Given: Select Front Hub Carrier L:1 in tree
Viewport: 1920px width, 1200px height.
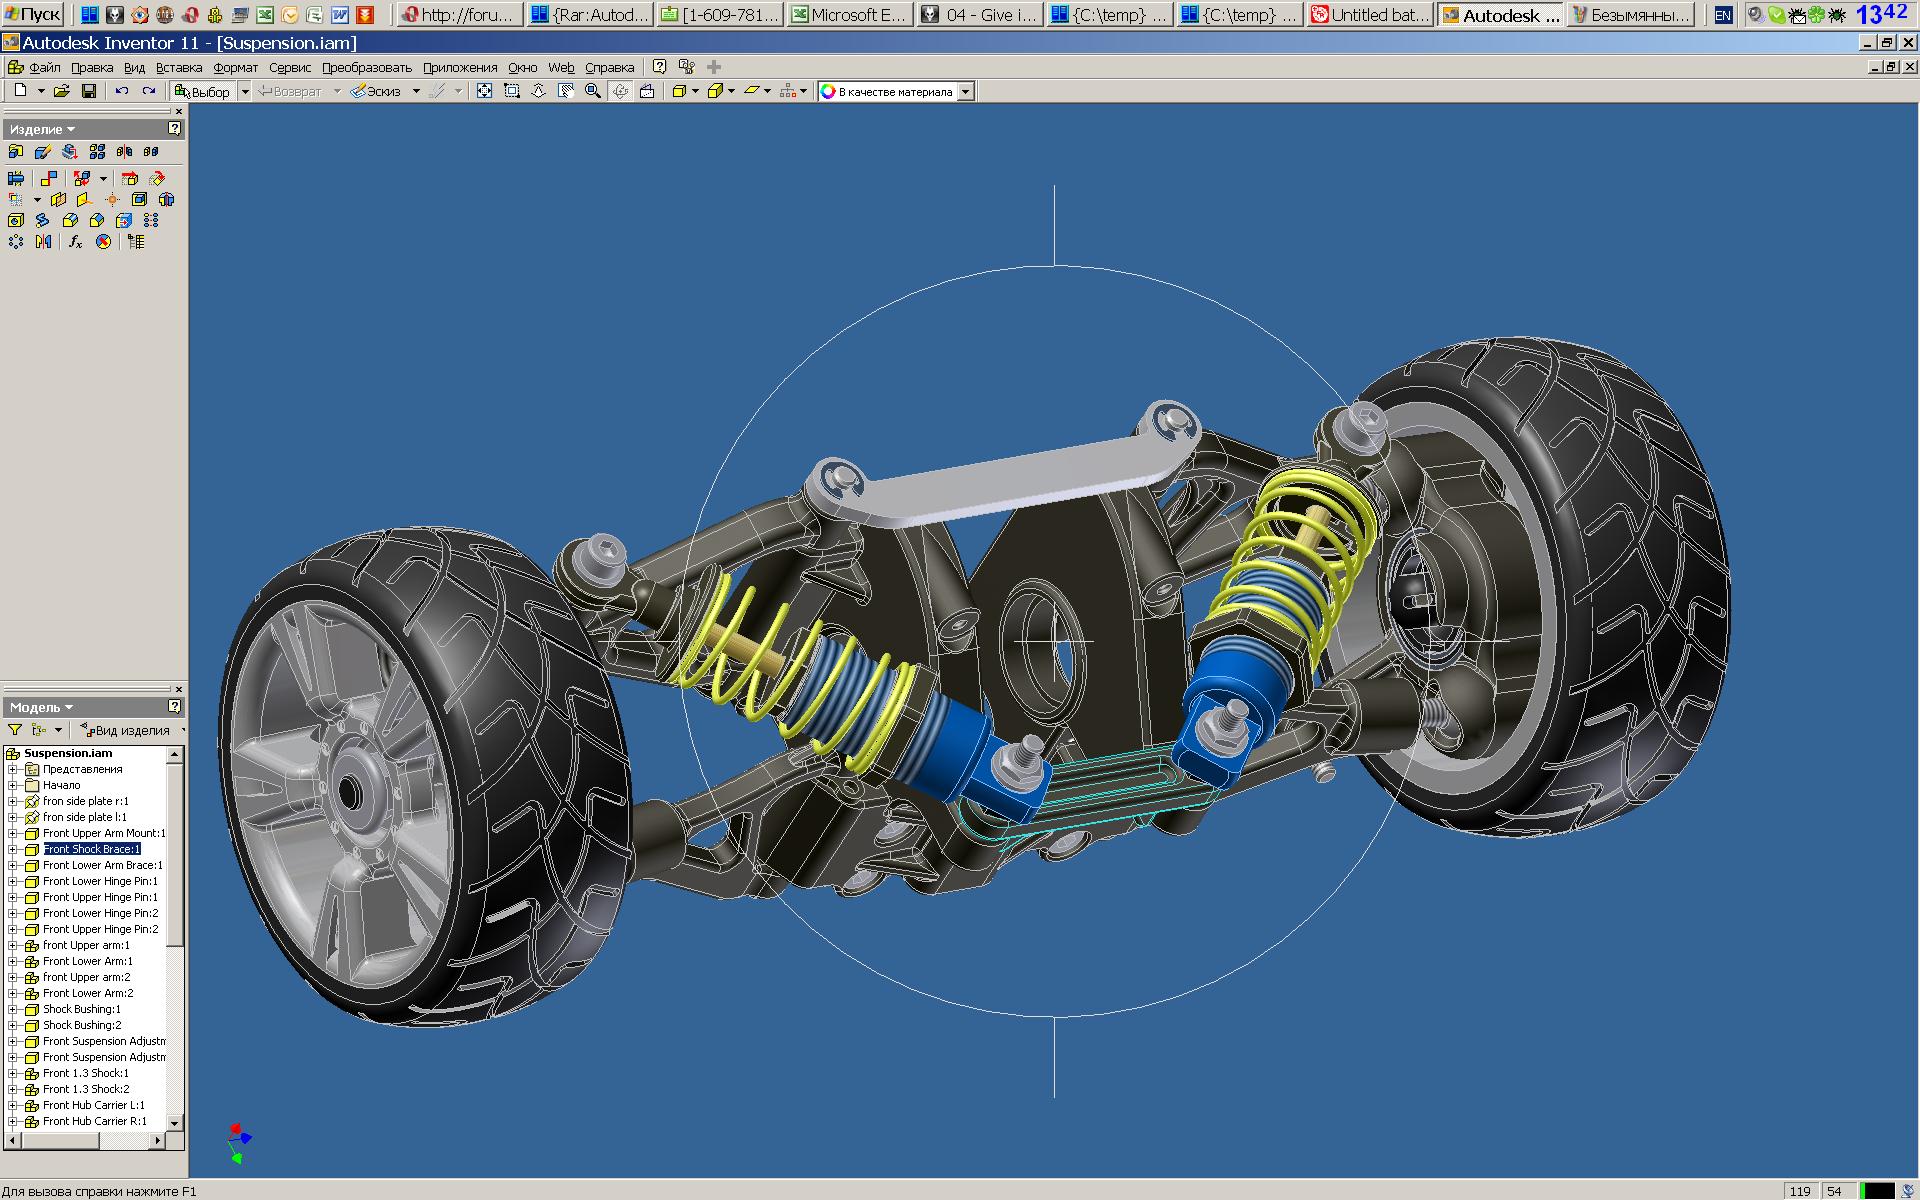Looking at the screenshot, I should pyautogui.click(x=93, y=1105).
